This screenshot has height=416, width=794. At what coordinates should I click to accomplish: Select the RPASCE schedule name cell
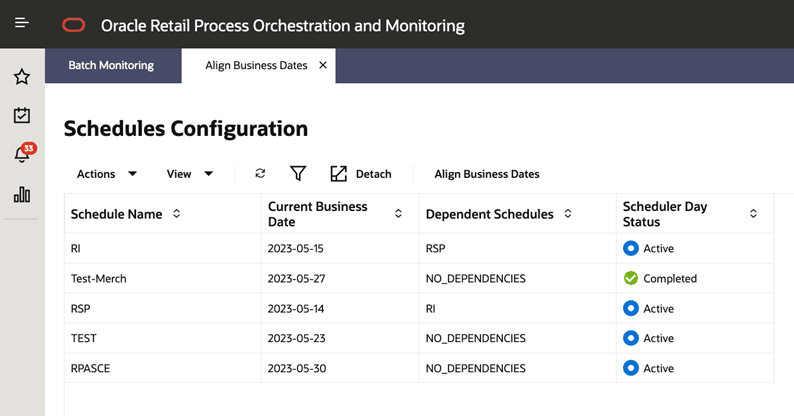point(163,368)
